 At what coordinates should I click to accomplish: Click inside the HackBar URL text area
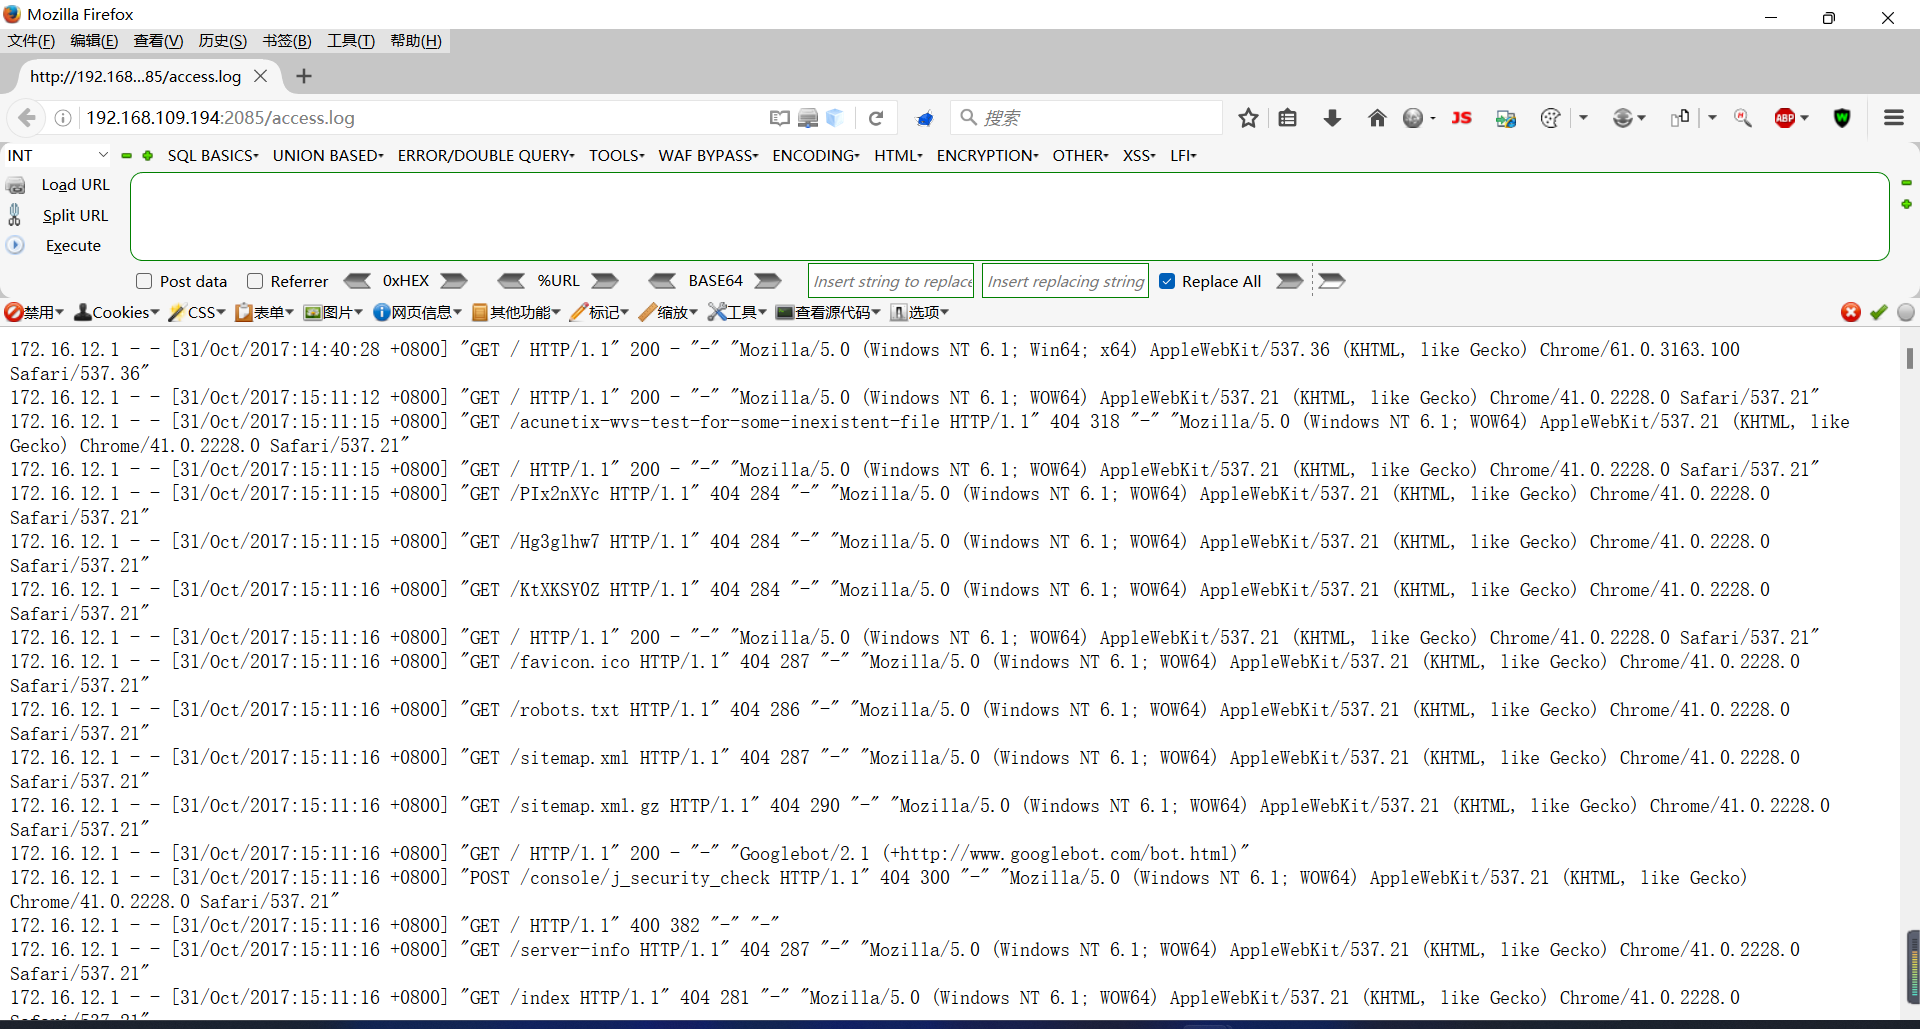tap(1000, 216)
